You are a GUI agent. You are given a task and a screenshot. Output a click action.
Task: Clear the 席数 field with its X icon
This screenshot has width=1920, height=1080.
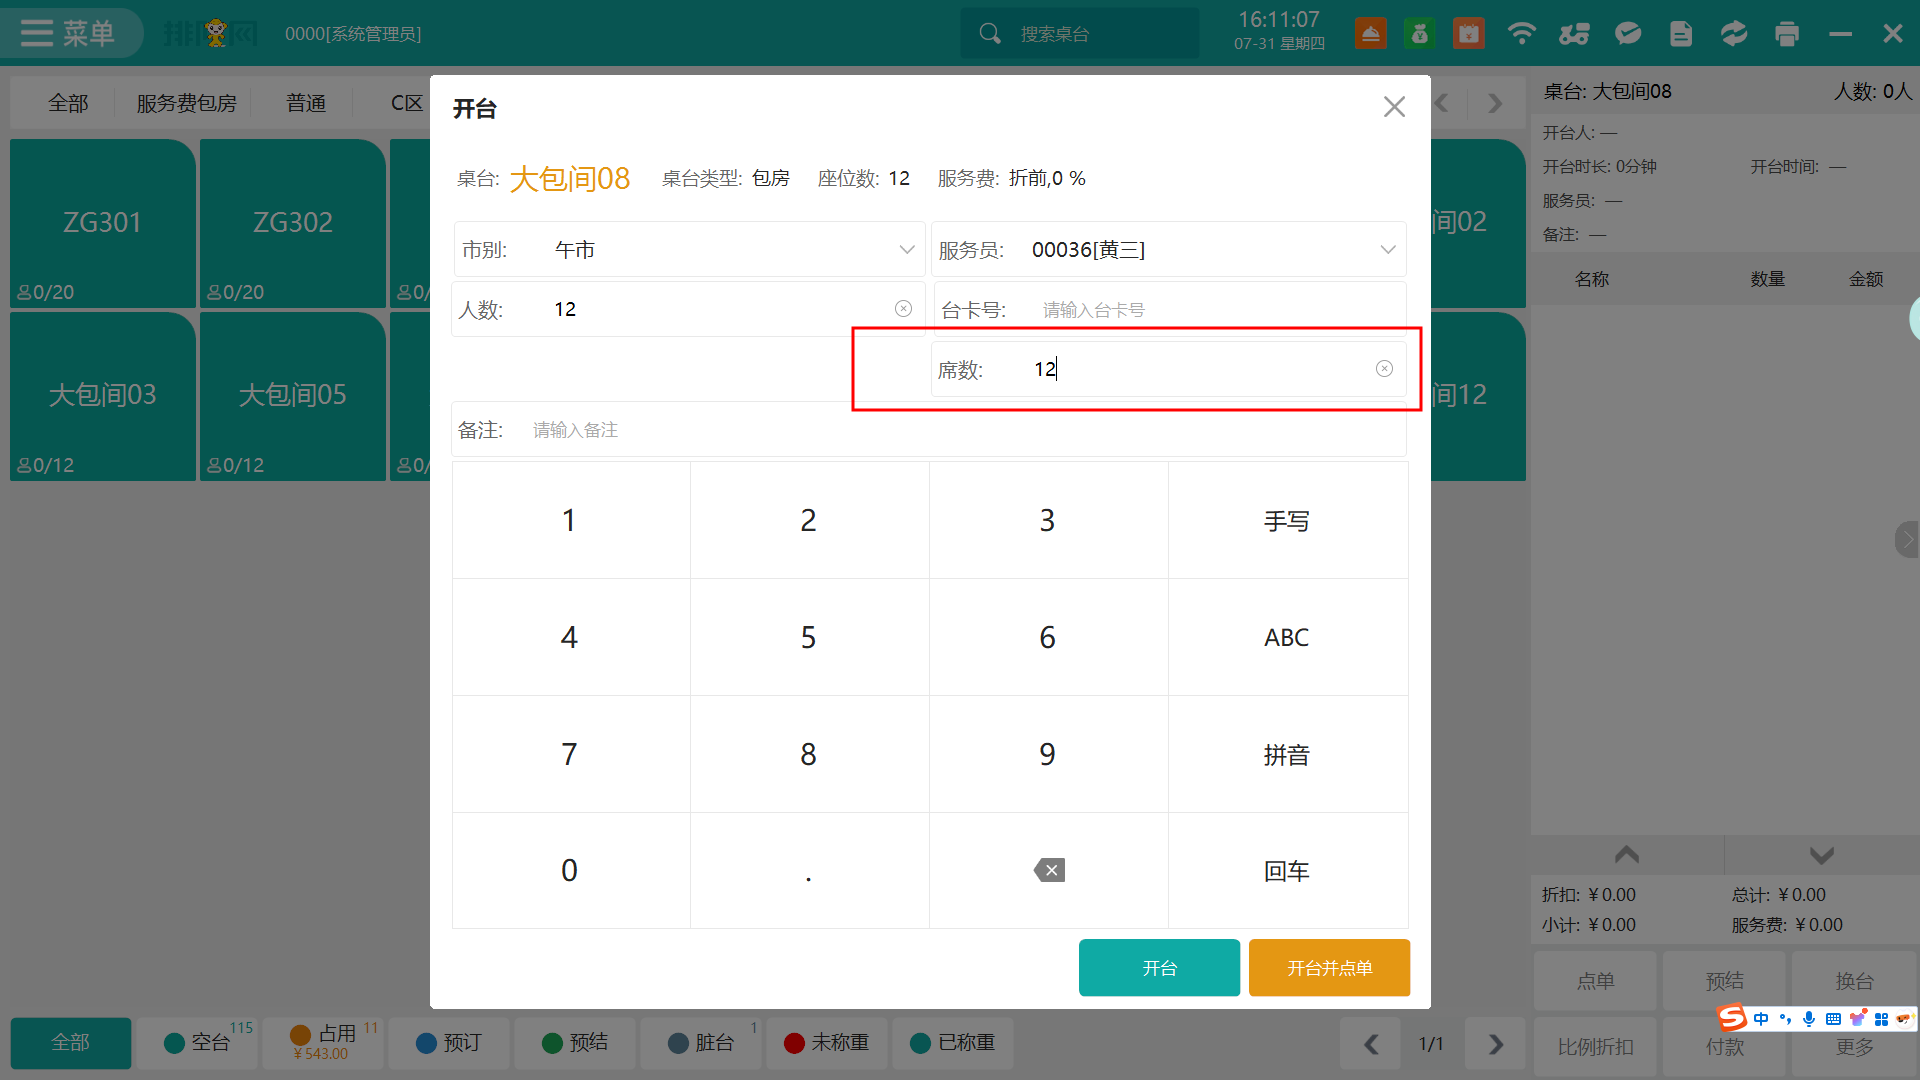pyautogui.click(x=1384, y=369)
